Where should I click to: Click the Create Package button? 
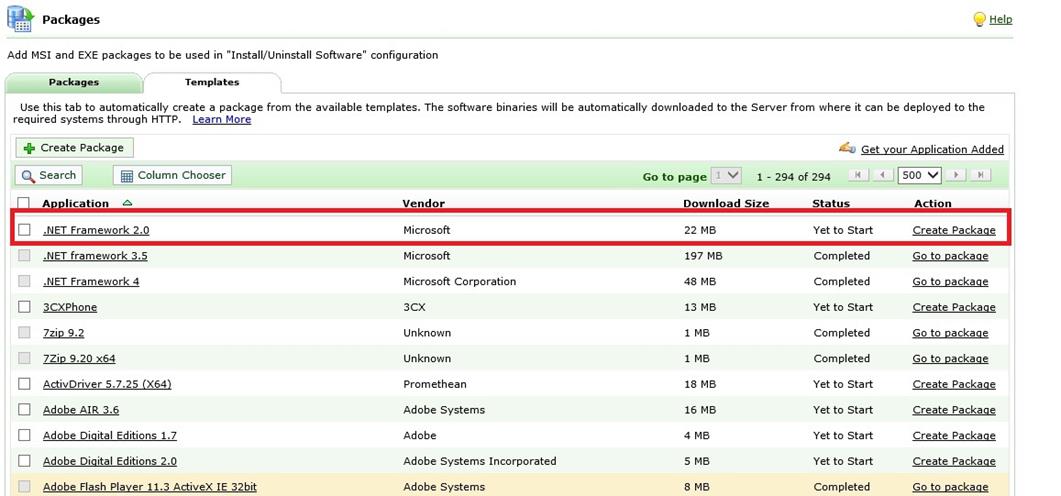[x=74, y=148]
